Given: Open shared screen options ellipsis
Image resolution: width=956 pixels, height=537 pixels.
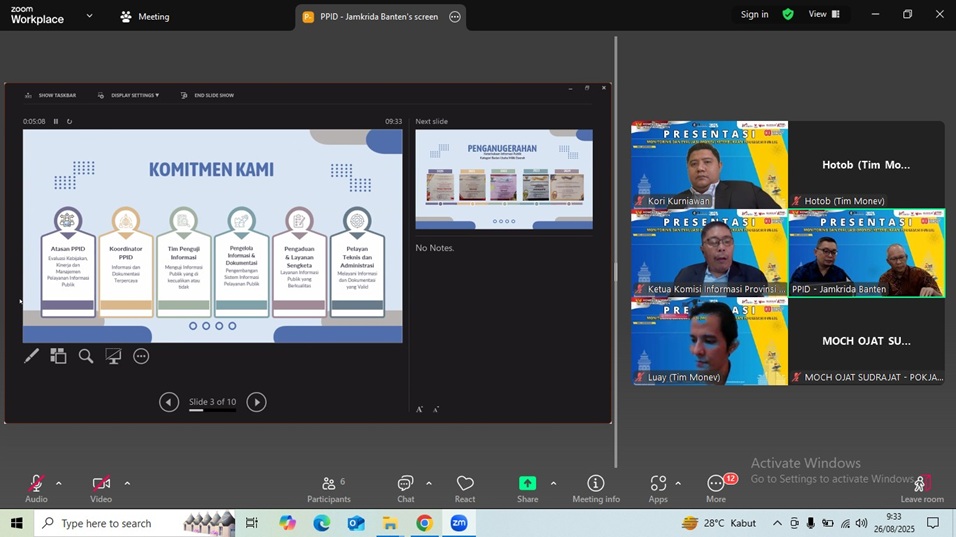Looking at the screenshot, I should pyautogui.click(x=455, y=16).
